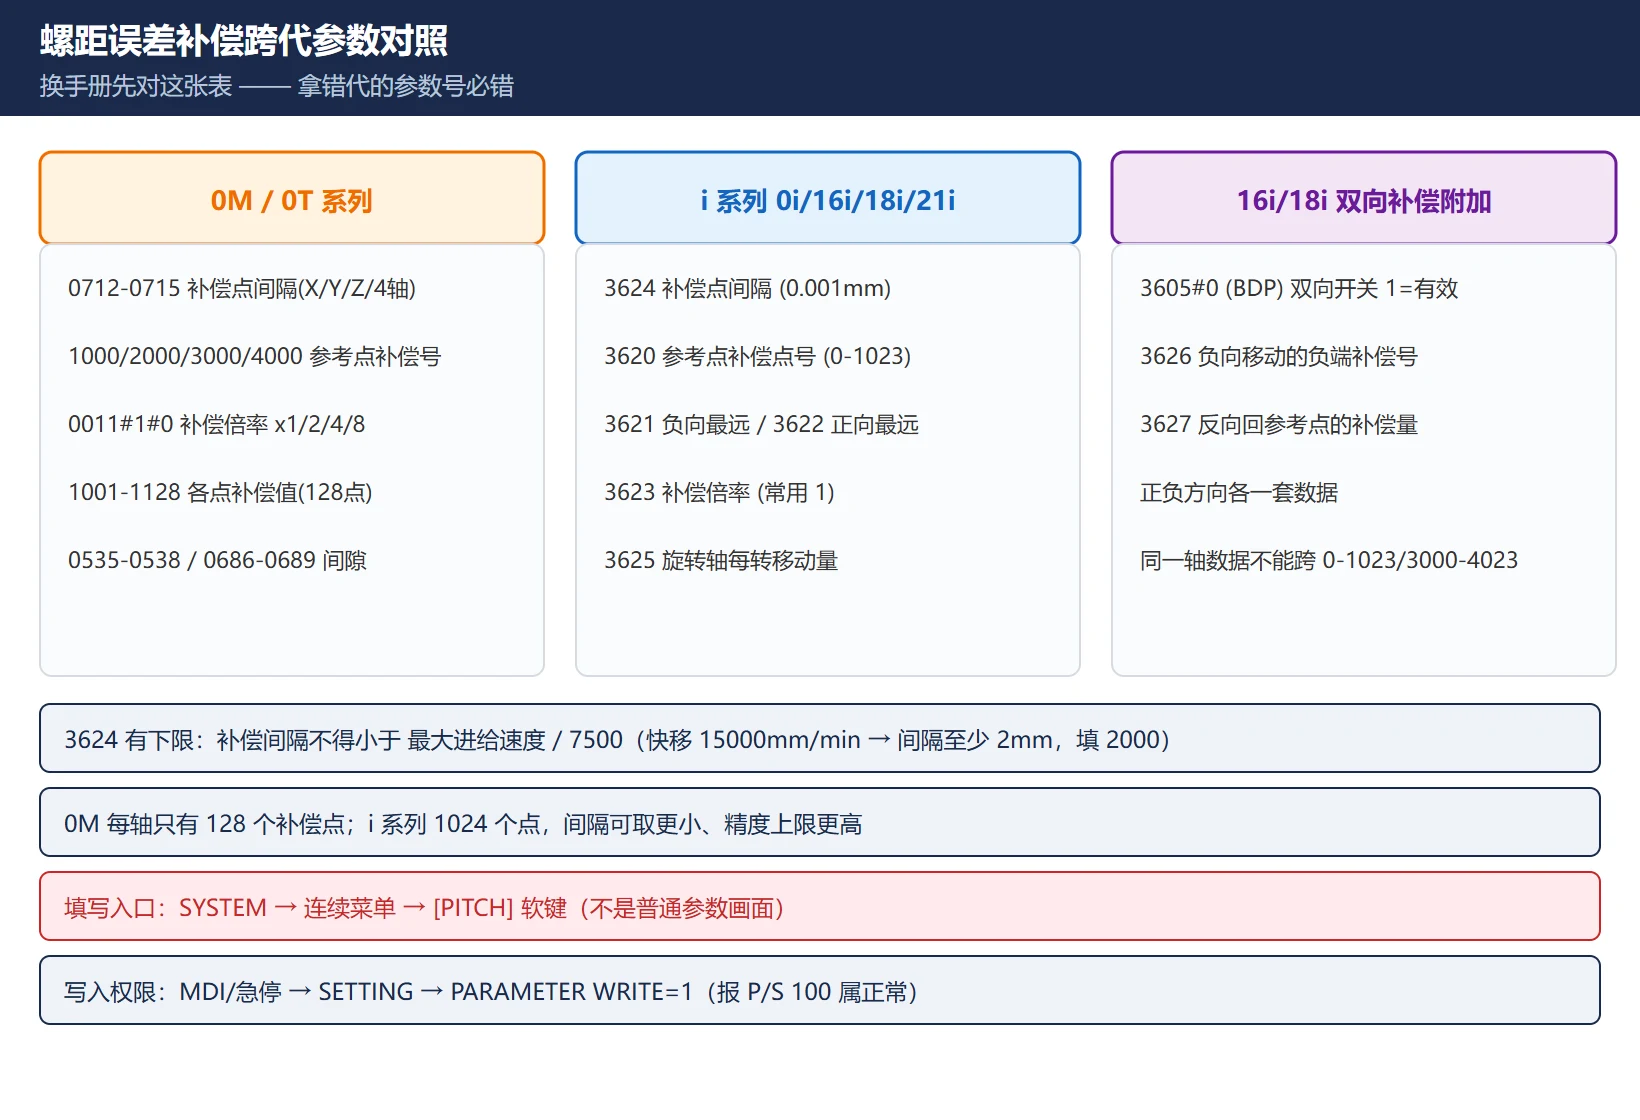The width and height of the screenshot is (1640, 1120).
Task: Click row 3623 补偿倍率 (常用 1)
Action: (x=720, y=493)
